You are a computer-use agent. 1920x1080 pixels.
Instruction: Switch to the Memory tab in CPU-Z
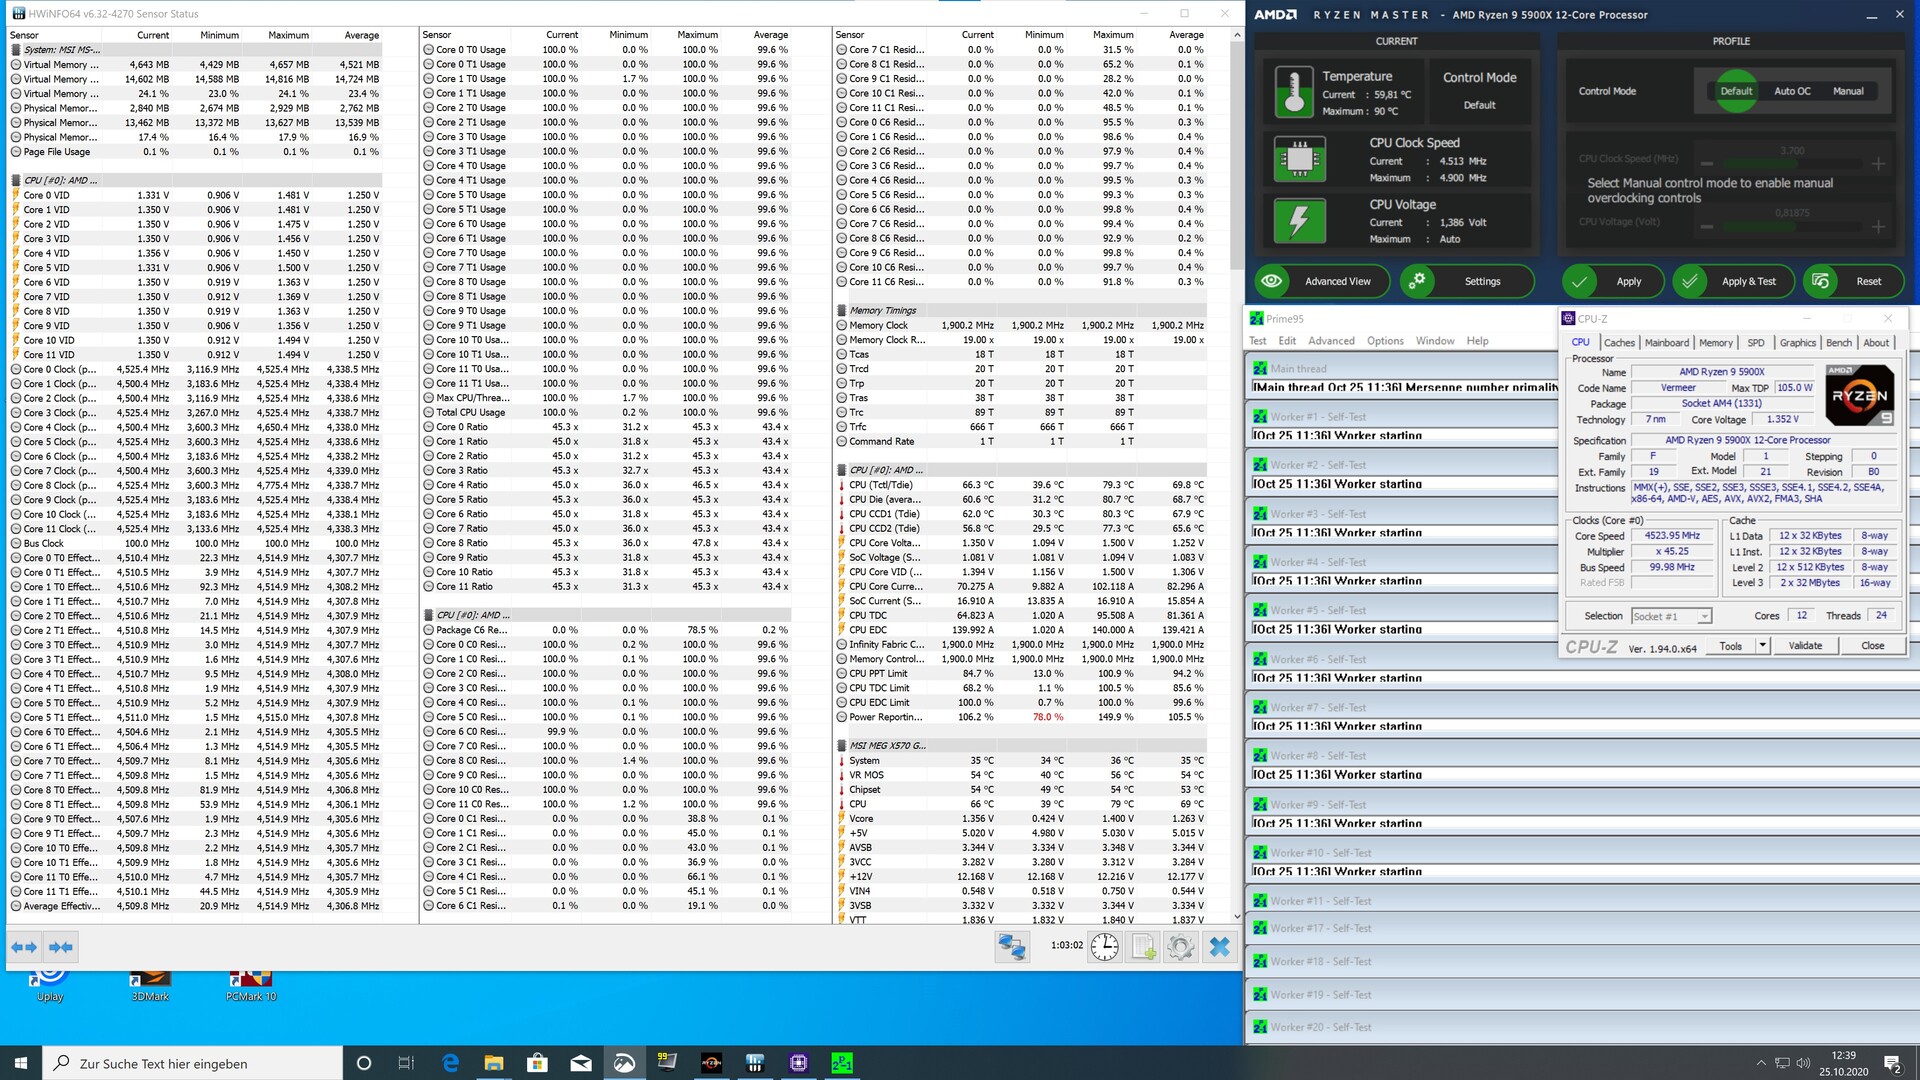pos(1715,343)
